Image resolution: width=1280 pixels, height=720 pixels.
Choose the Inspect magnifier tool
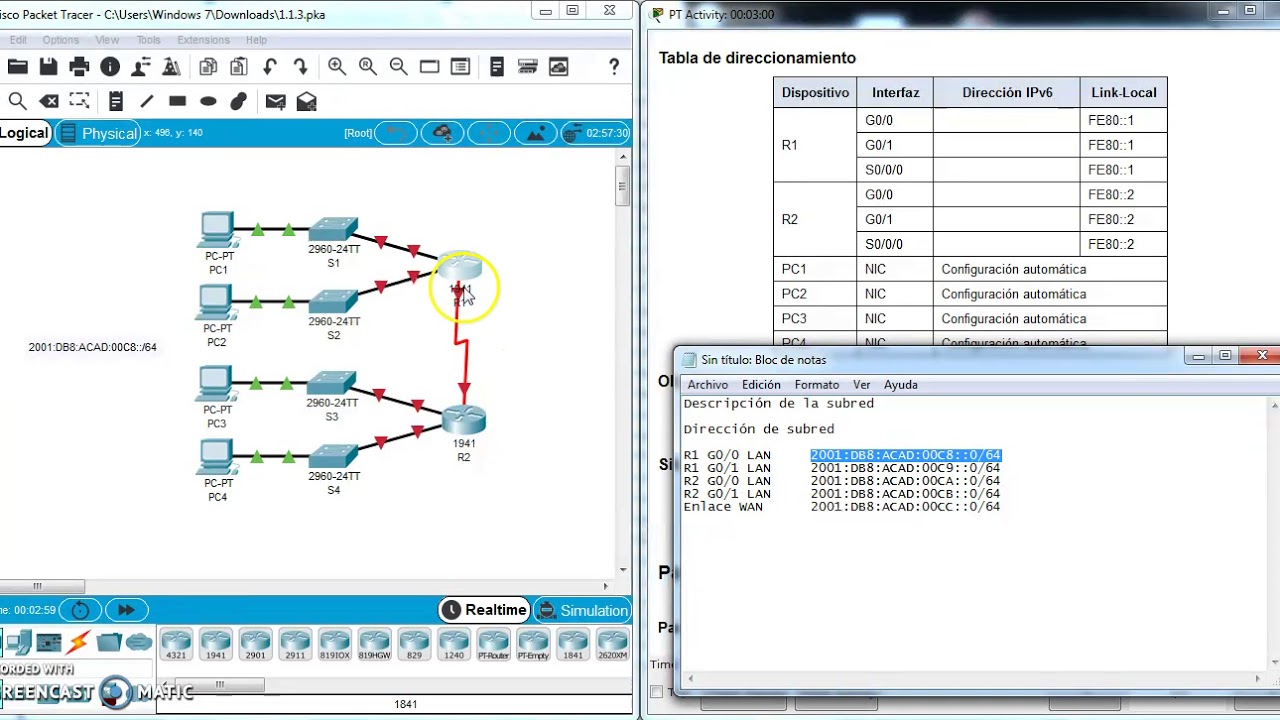point(17,101)
